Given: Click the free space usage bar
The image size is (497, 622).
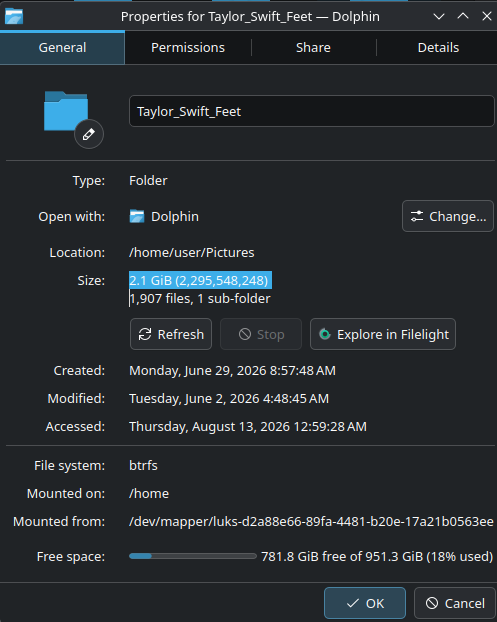Looking at the screenshot, I should [x=193, y=556].
